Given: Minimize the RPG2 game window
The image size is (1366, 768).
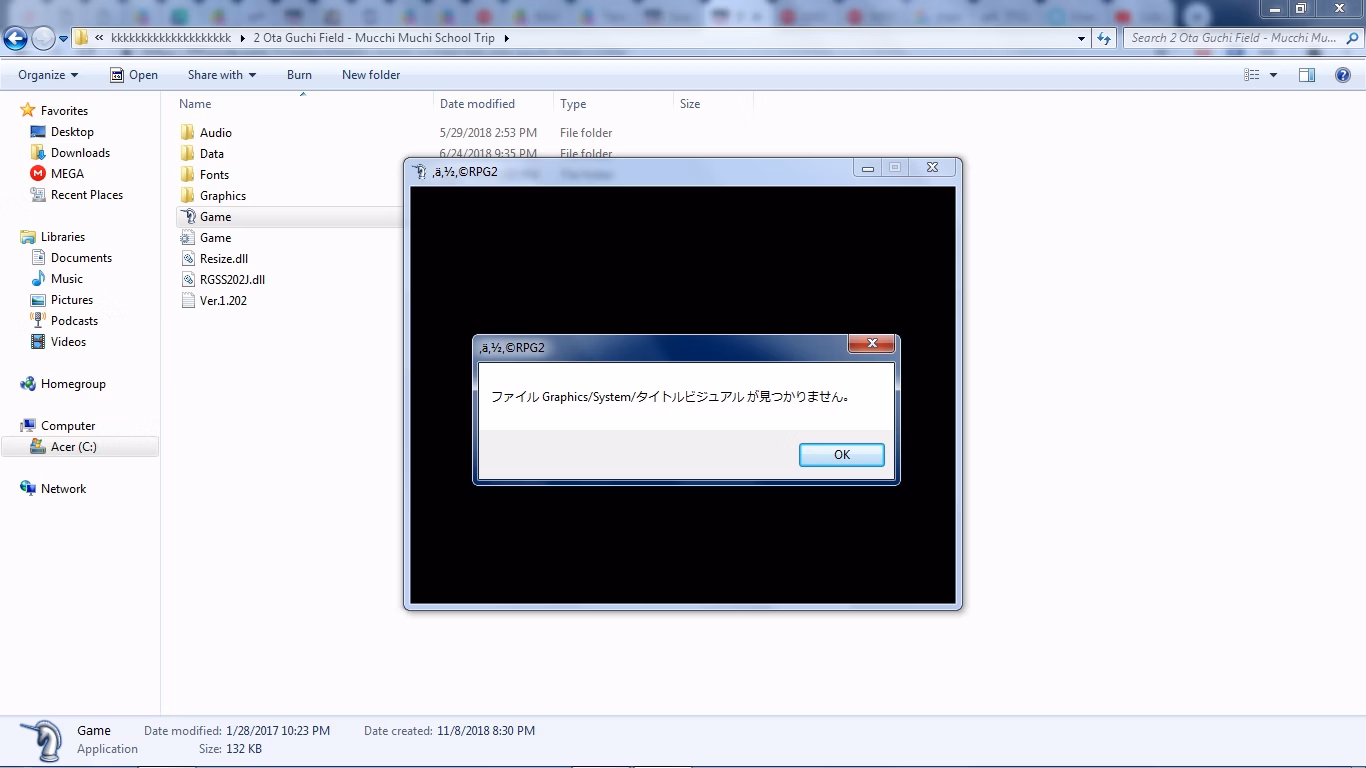Looking at the screenshot, I should [x=868, y=168].
